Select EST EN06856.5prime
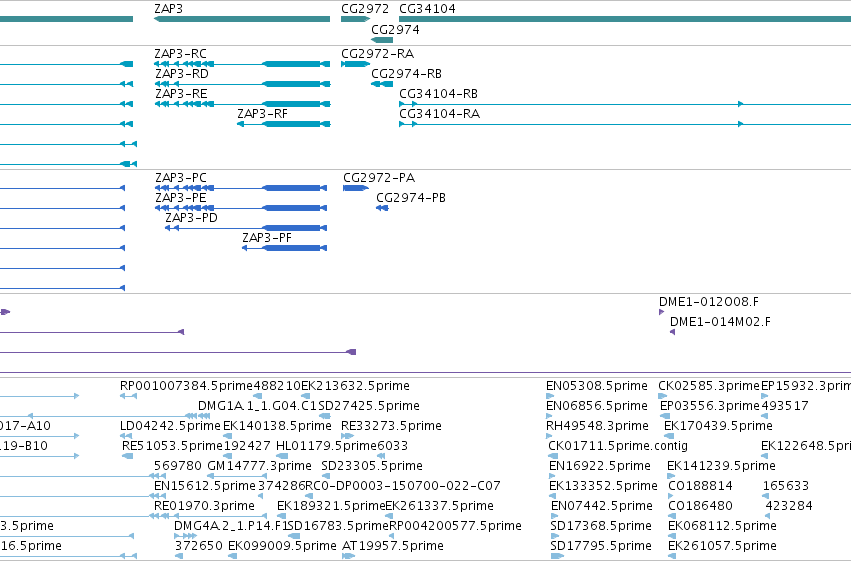This screenshot has height=561, width=851. pyautogui.click(x=597, y=406)
